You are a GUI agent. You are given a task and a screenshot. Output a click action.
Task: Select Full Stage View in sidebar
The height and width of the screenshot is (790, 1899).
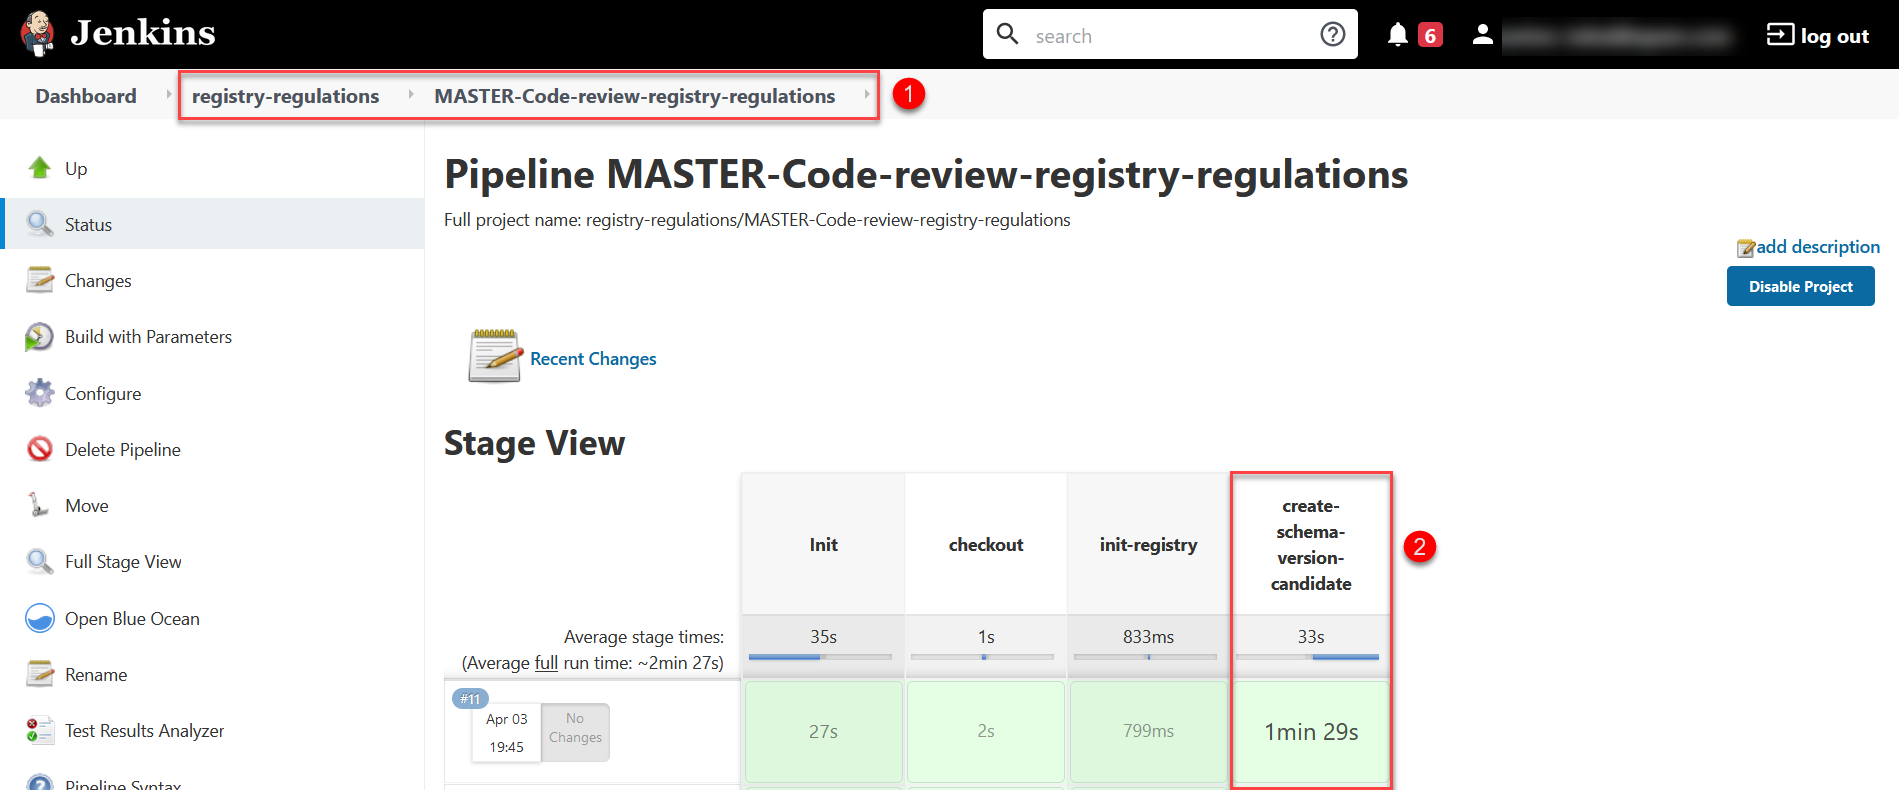[123, 562]
